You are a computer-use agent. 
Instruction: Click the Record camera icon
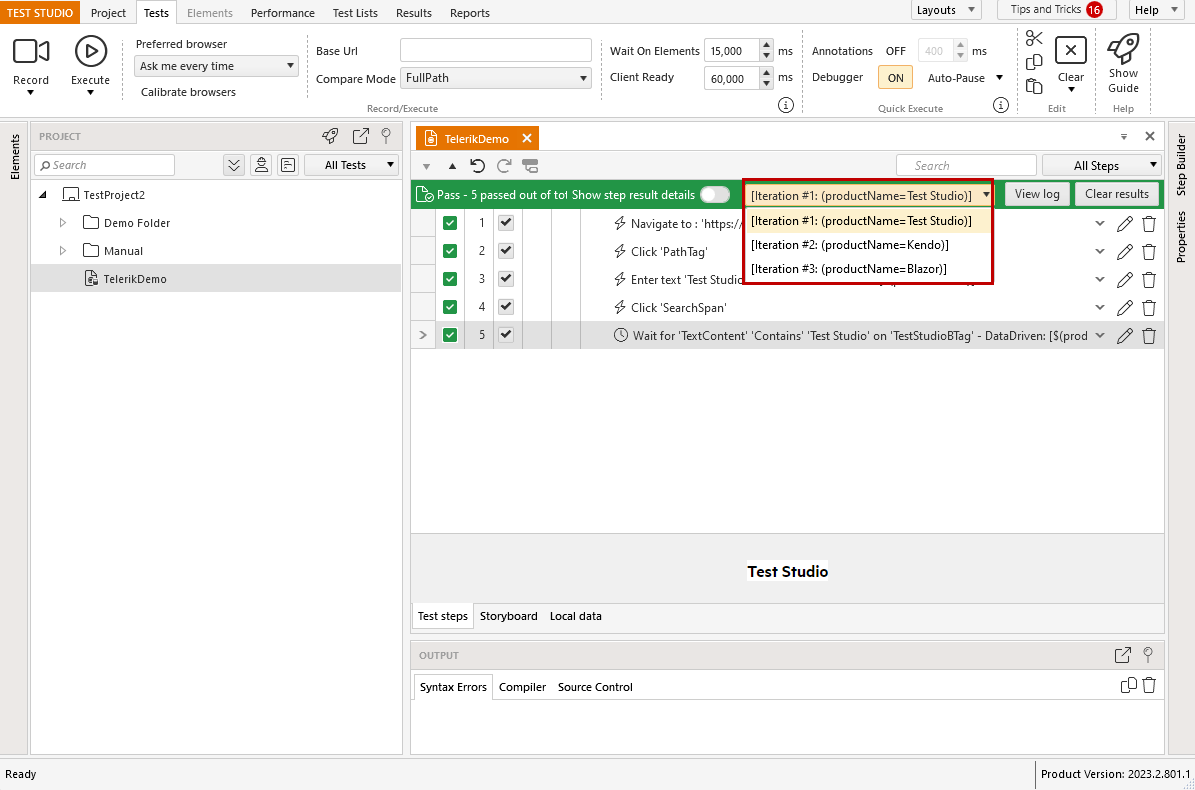30,51
